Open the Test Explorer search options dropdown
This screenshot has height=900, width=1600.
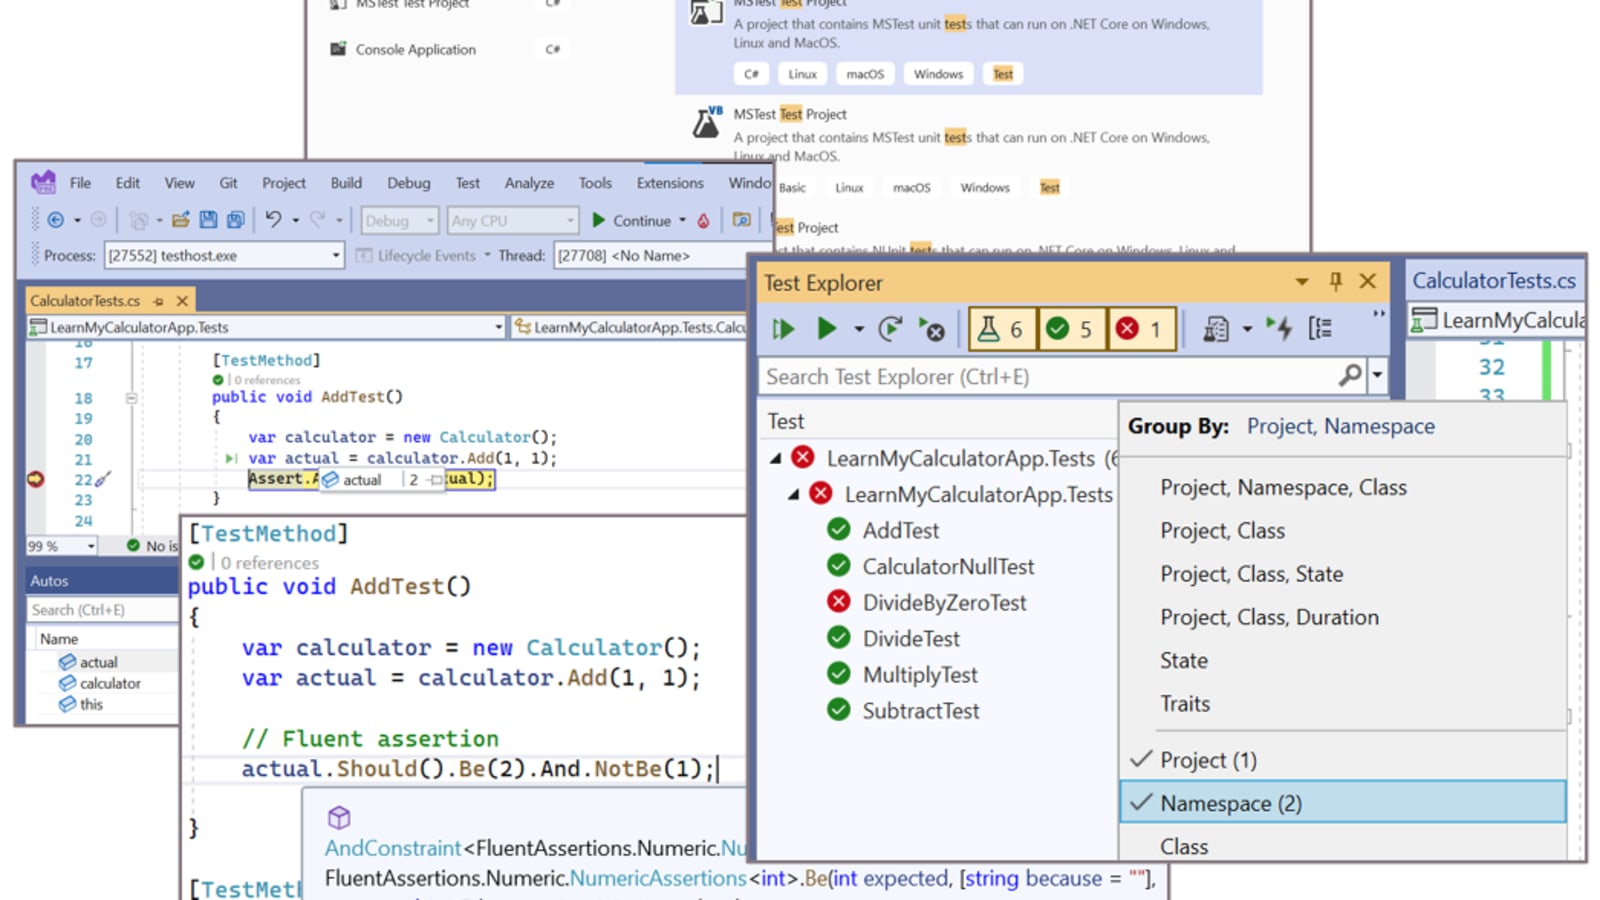1378,376
